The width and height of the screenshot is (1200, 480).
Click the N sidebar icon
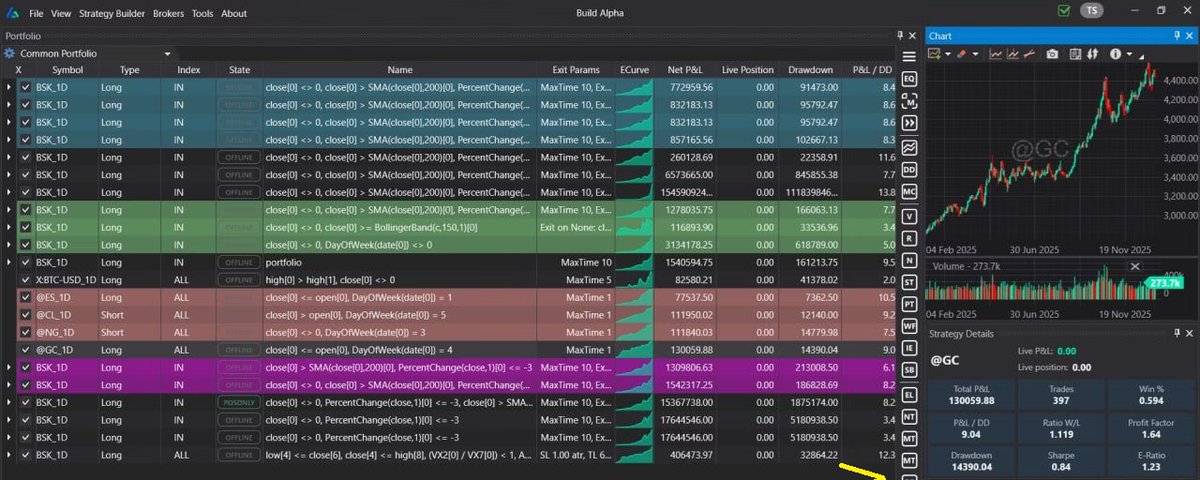point(909,259)
